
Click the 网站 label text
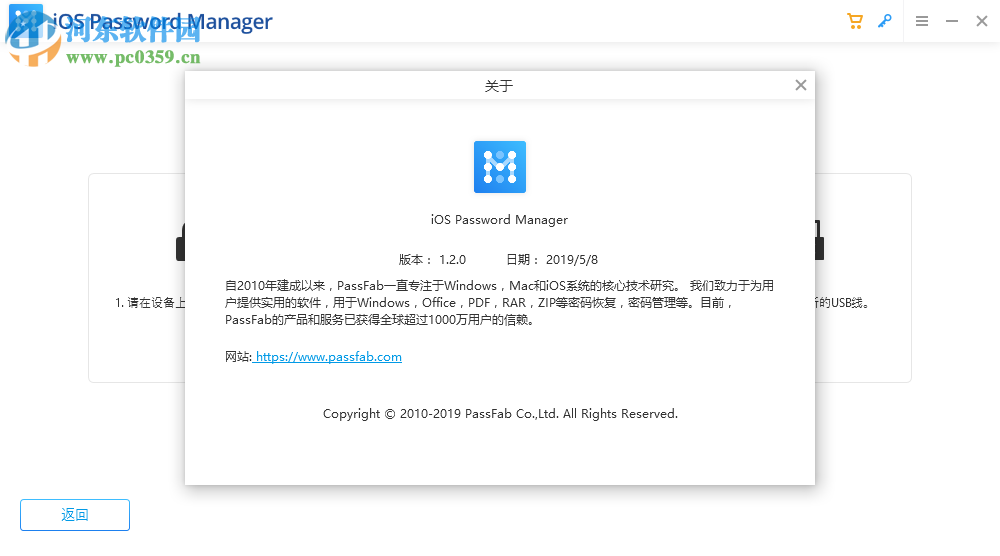pos(238,357)
